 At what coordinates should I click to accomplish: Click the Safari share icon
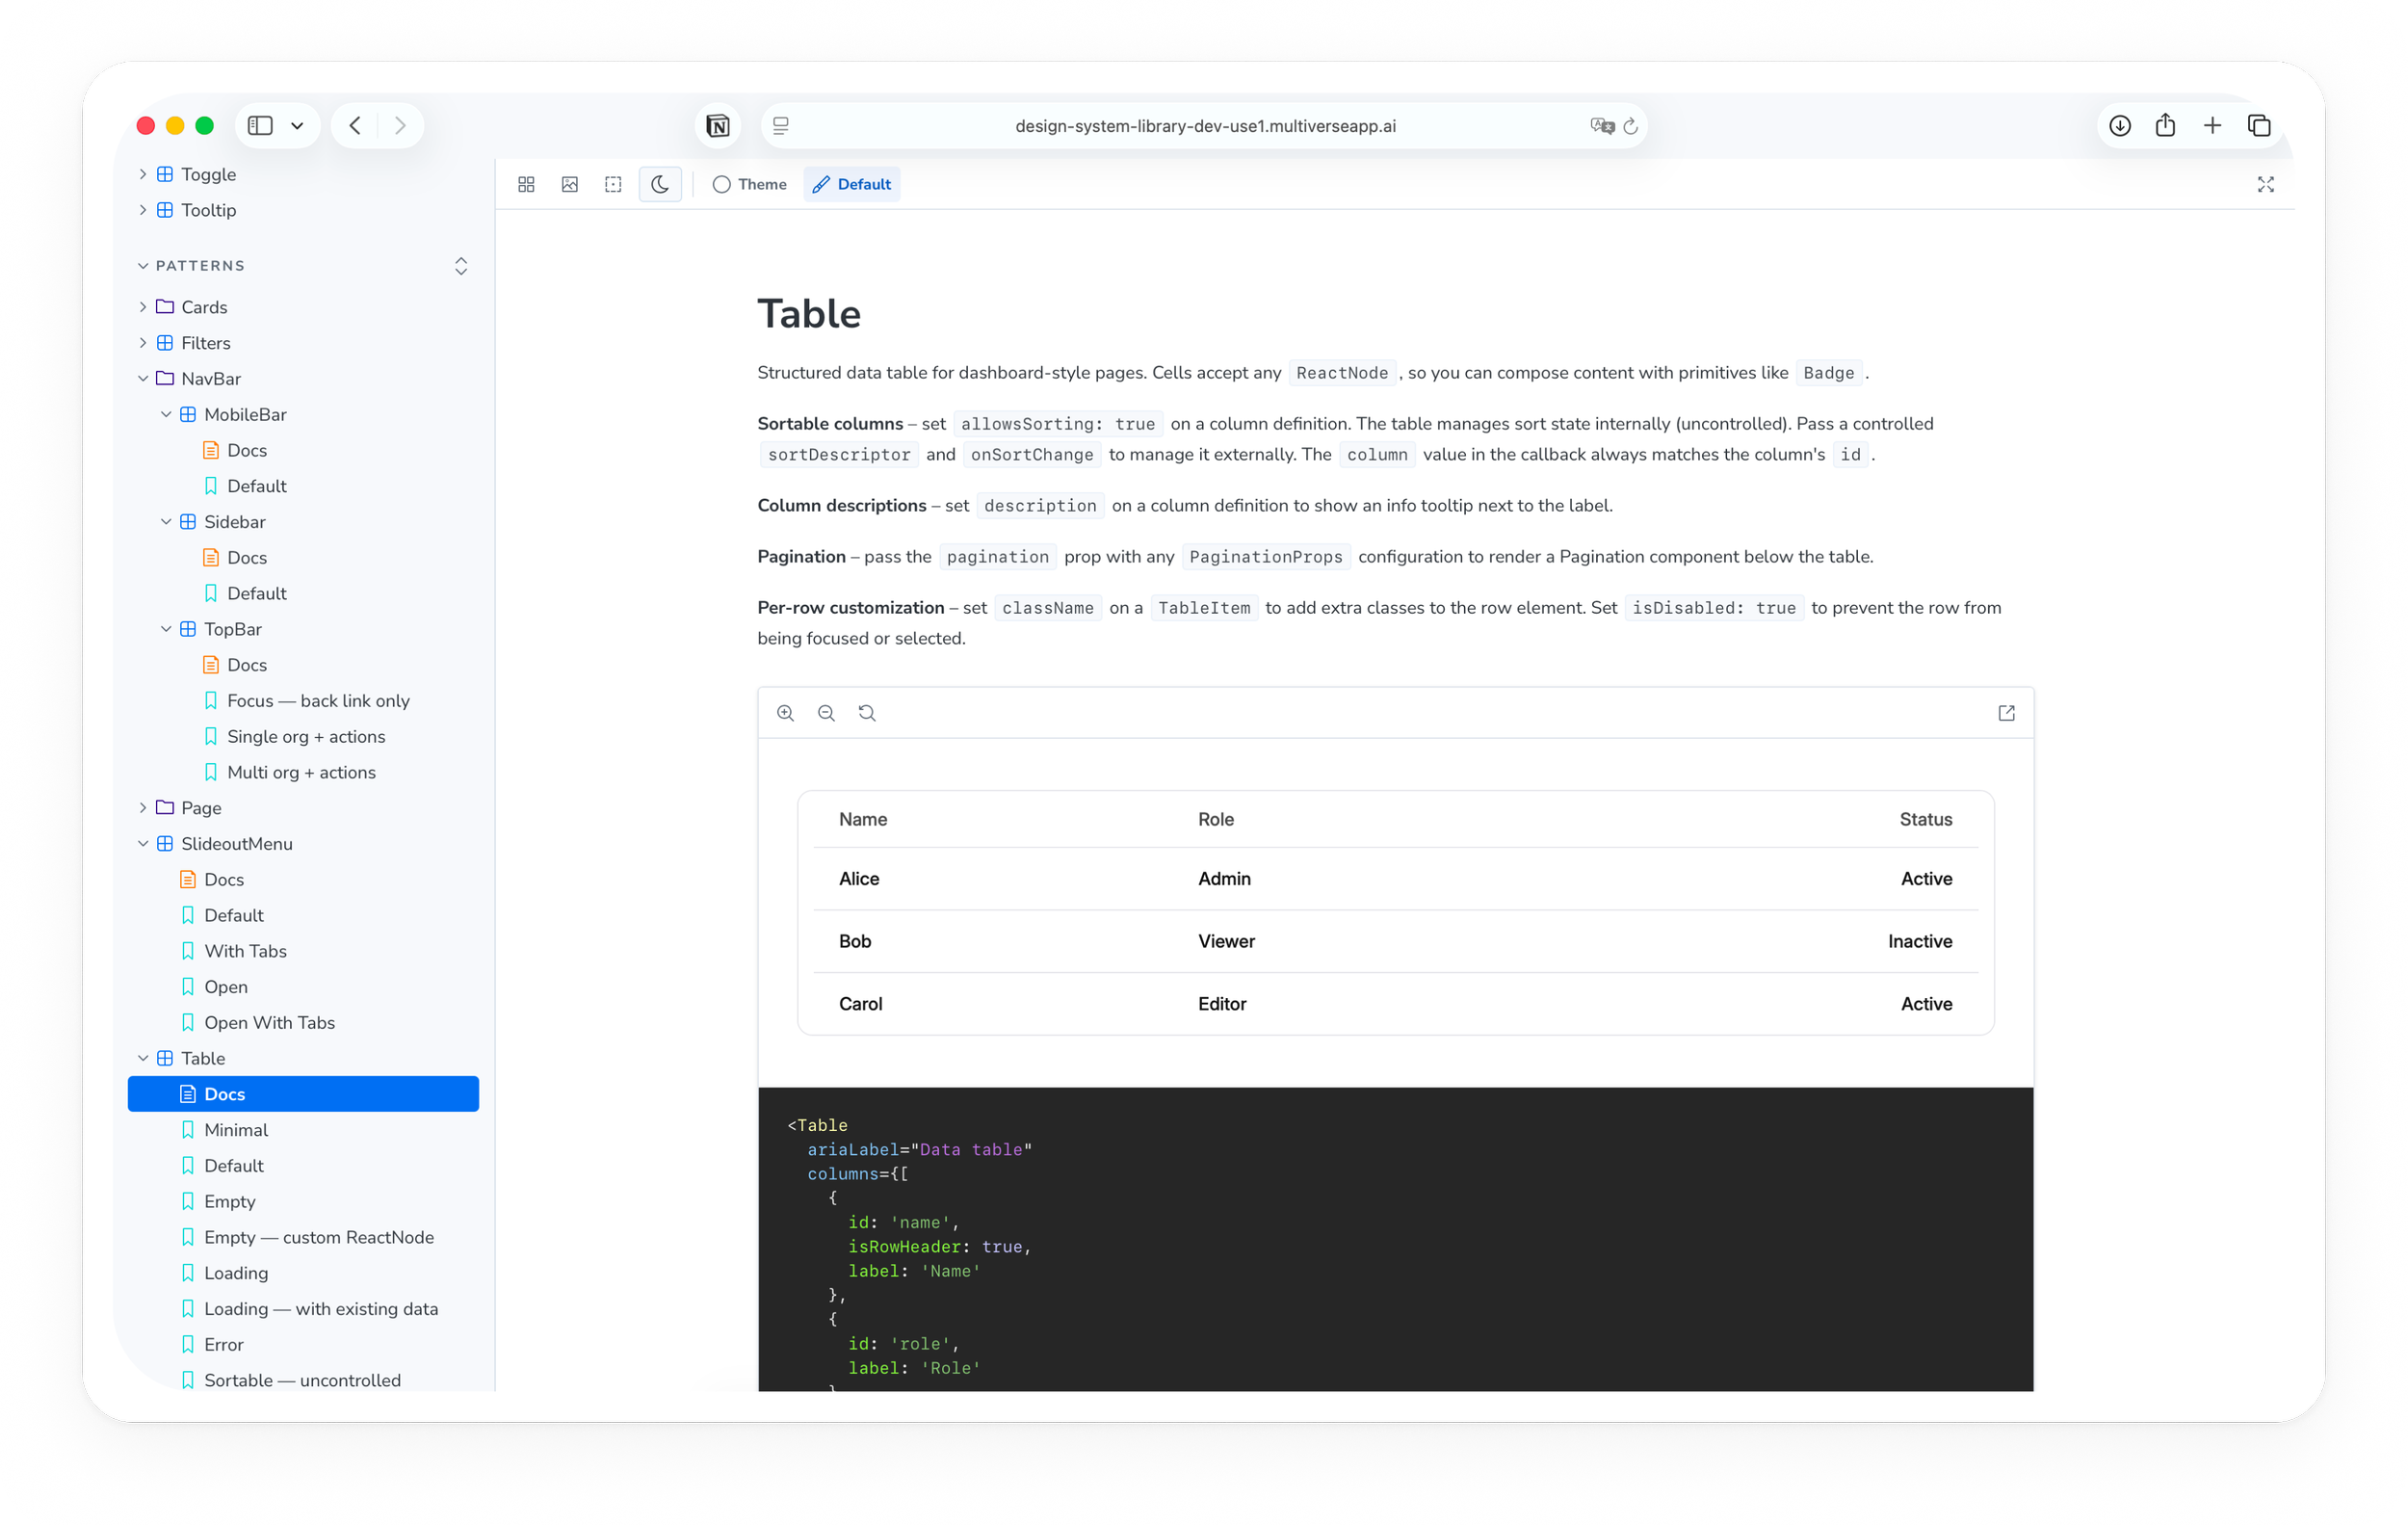coord(2165,125)
